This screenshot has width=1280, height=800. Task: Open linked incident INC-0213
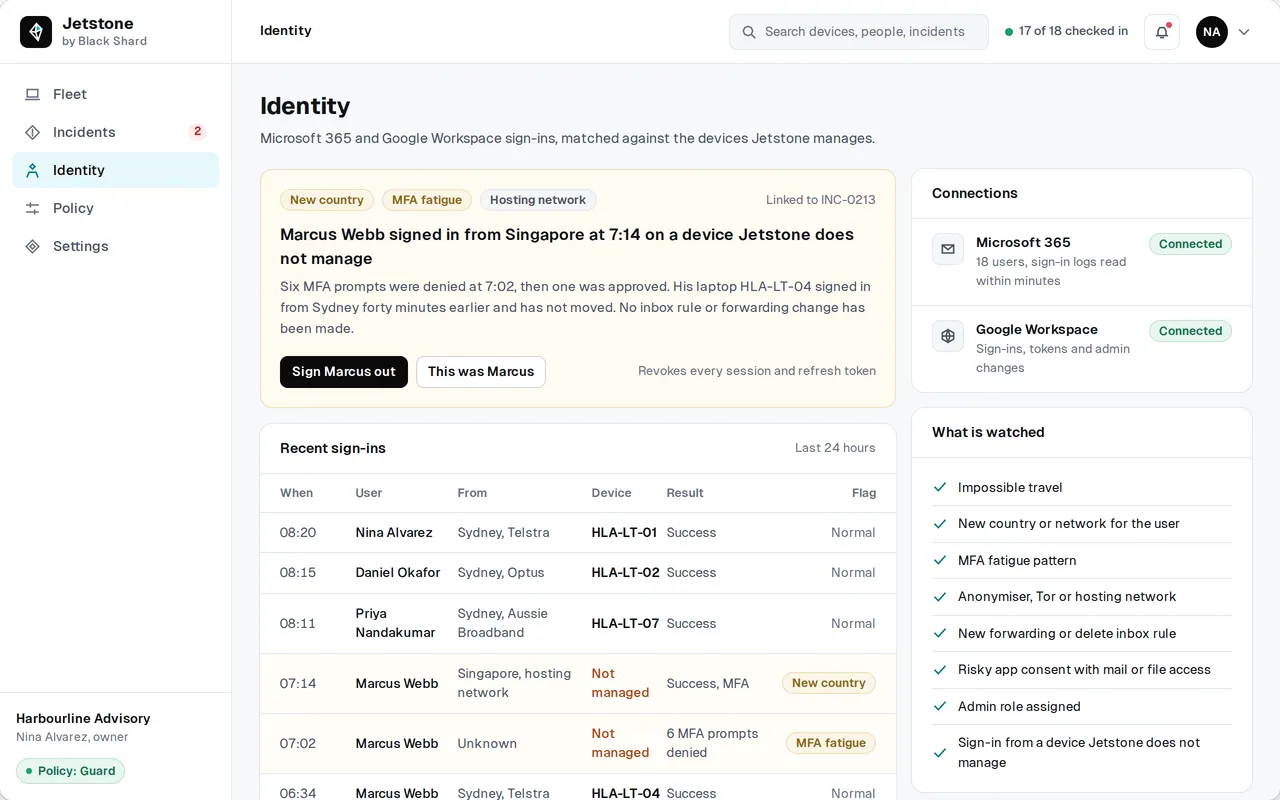coord(821,200)
